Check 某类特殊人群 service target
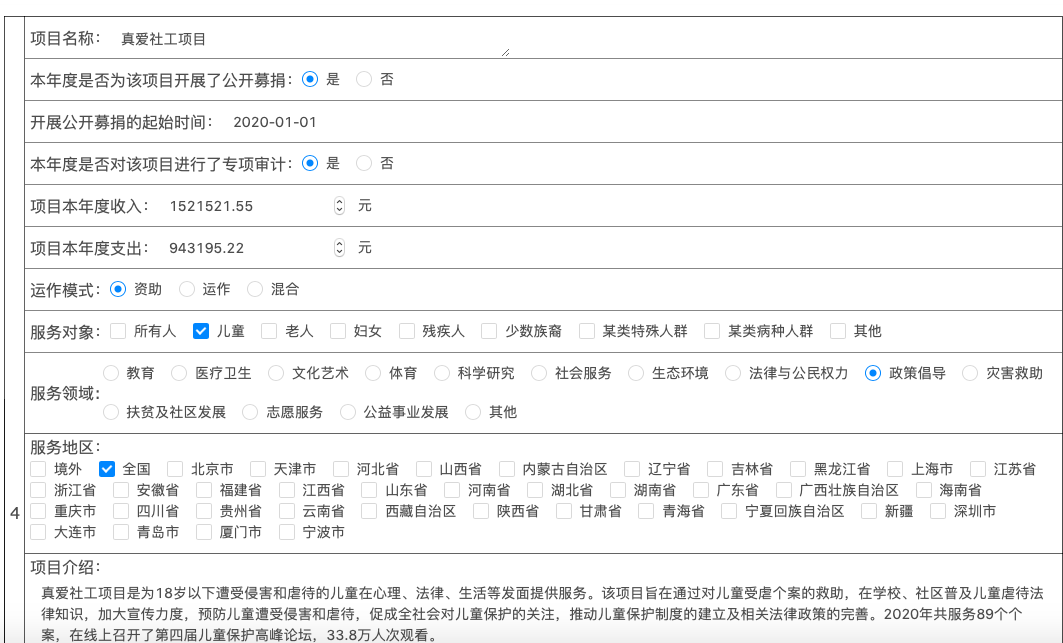1063x643 pixels. pyautogui.click(x=586, y=331)
